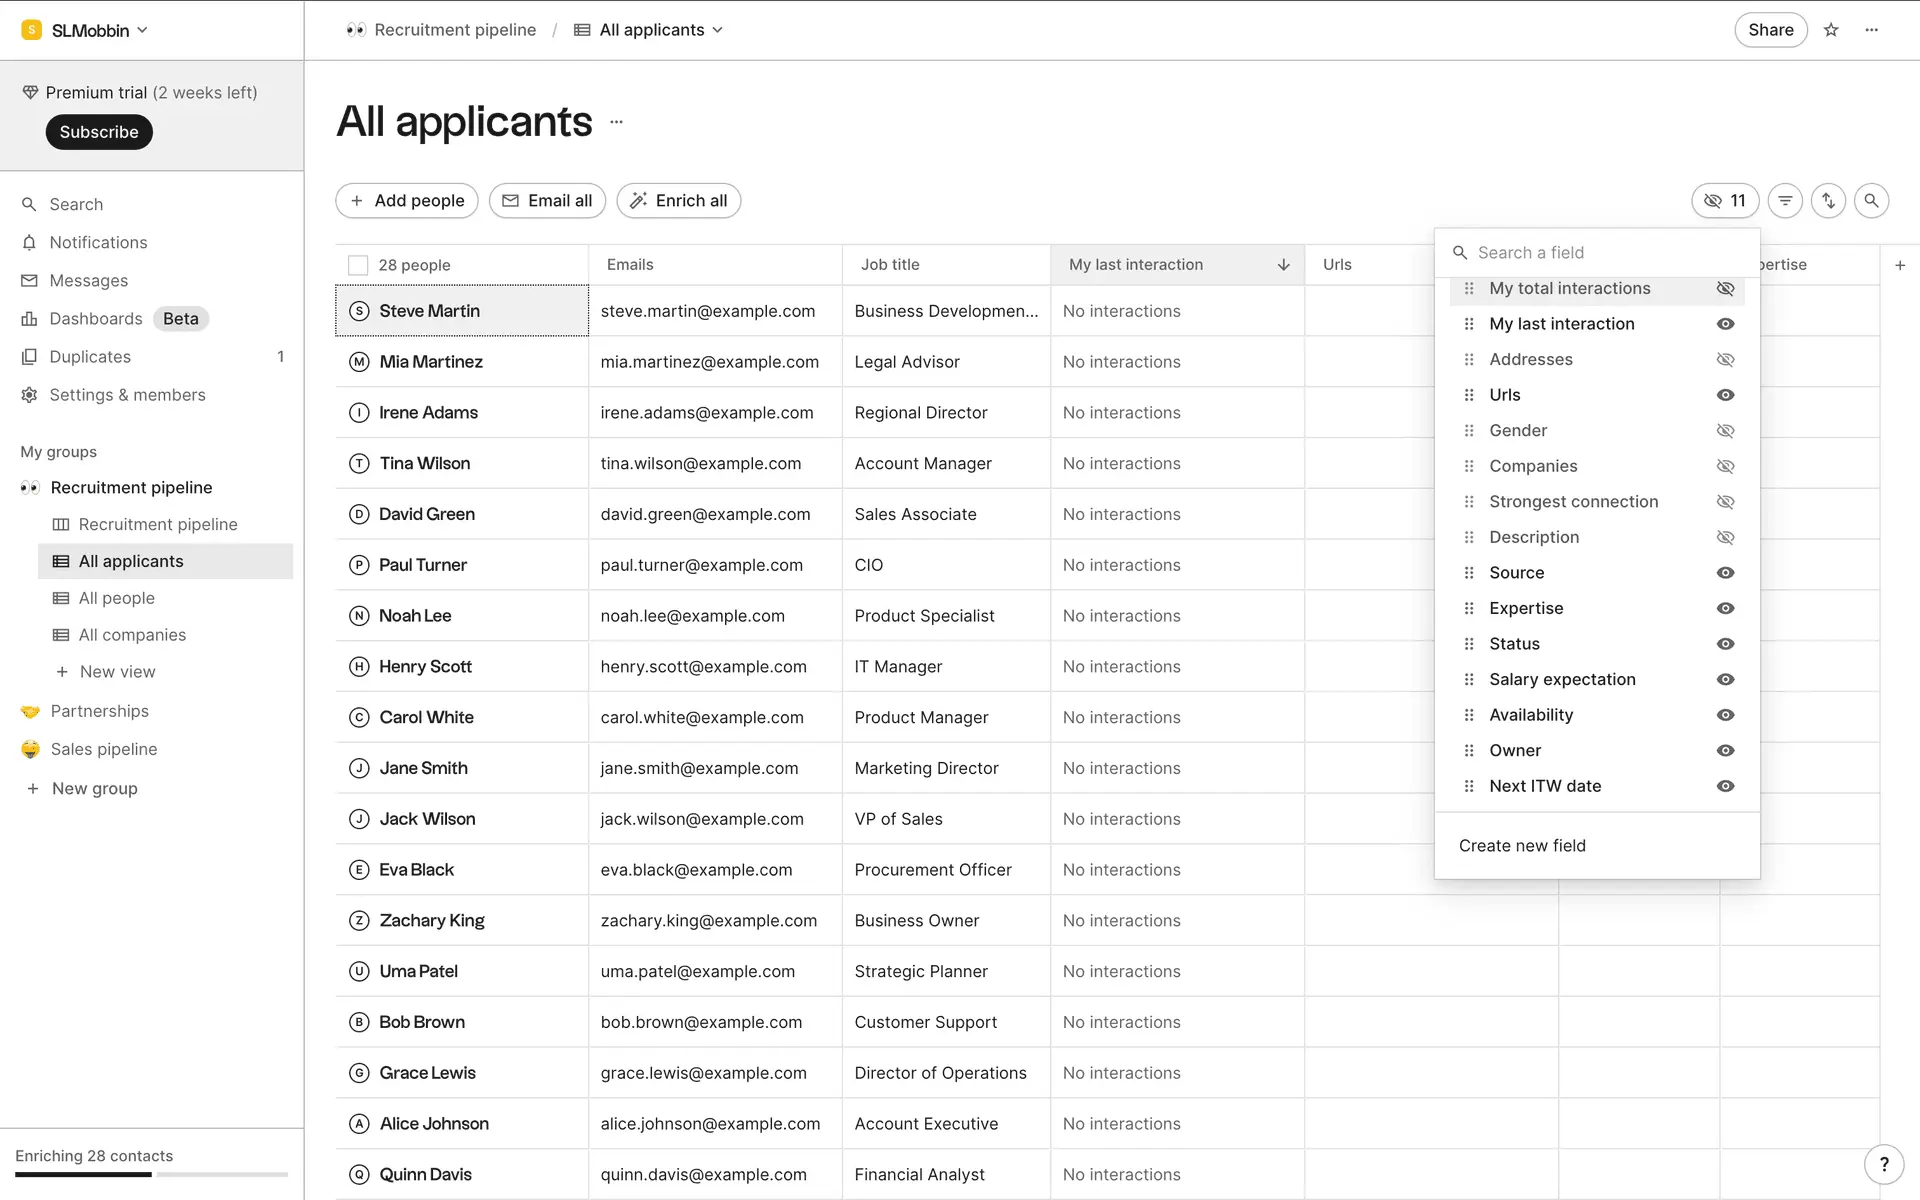1920x1200 pixels.
Task: Click the sort arrows icon
Action: [x=1828, y=201]
